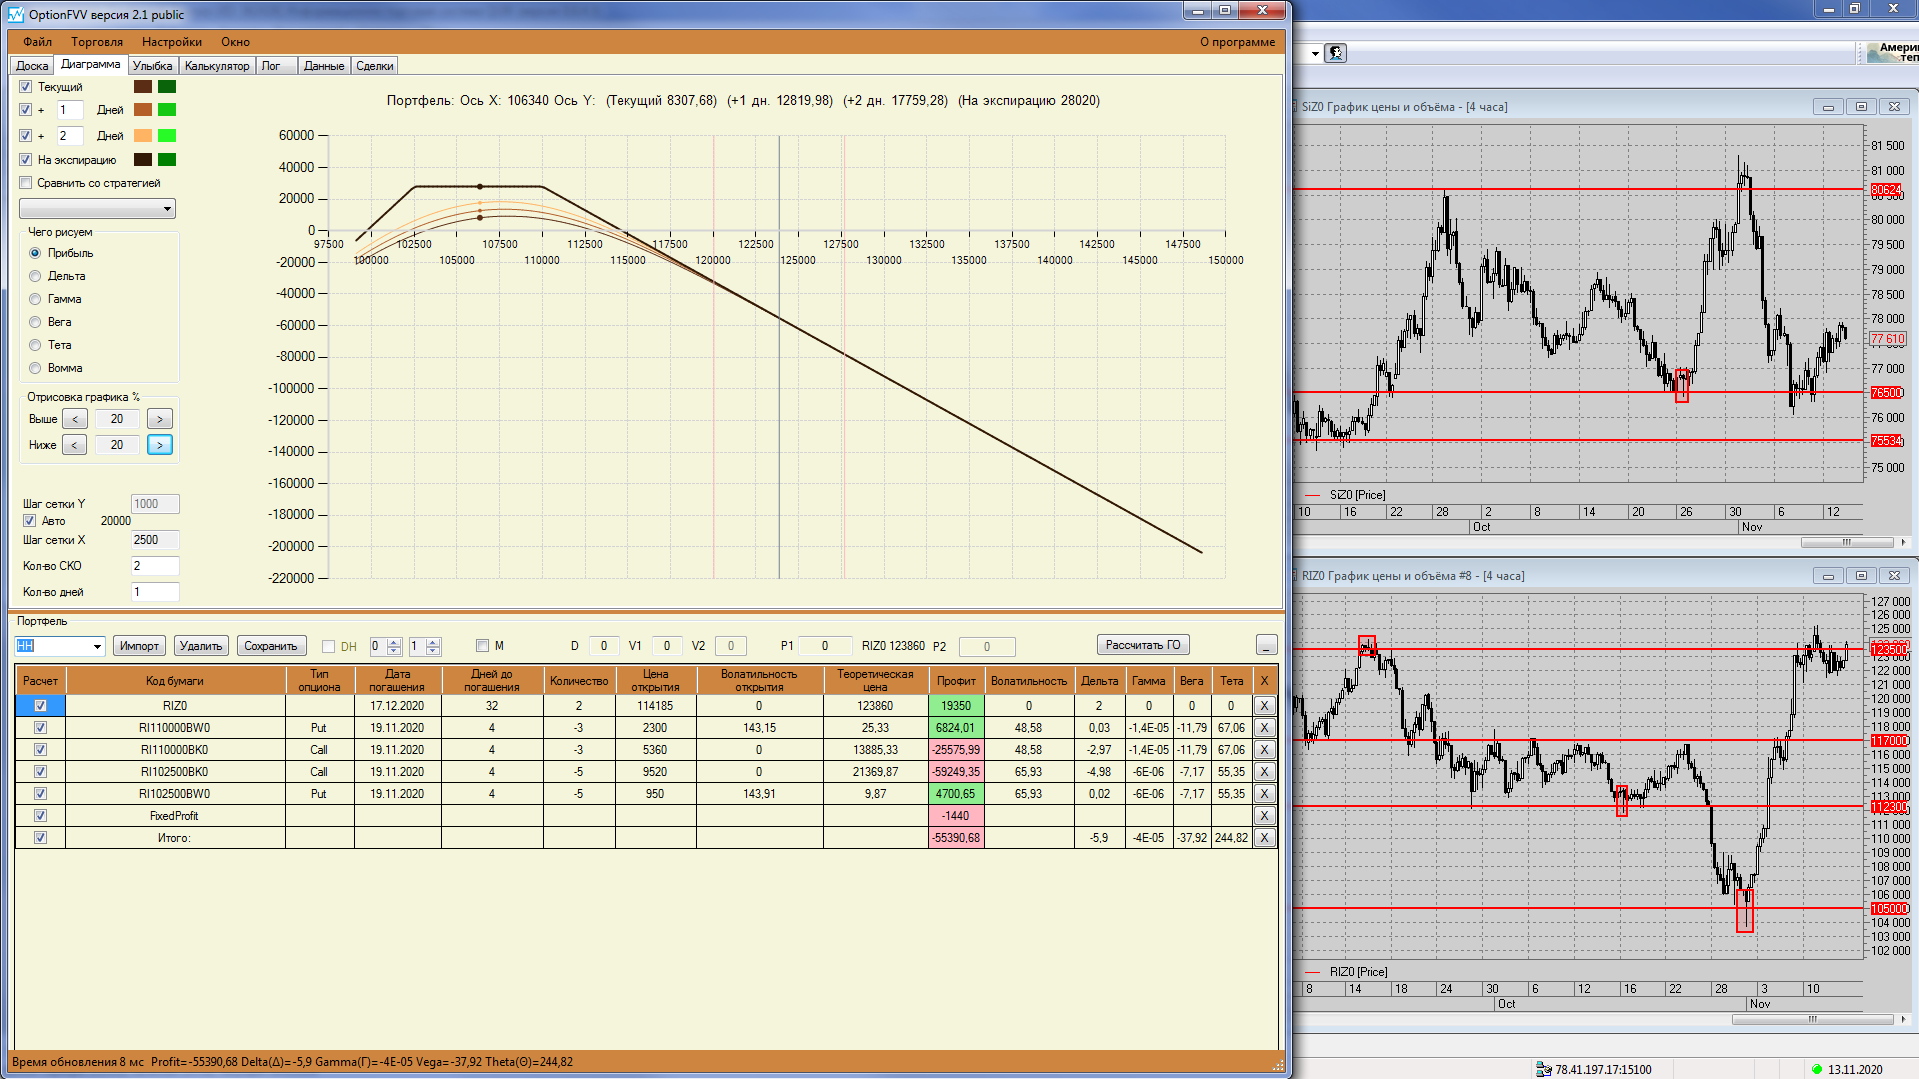Screen dimensions: 1919x1079
Task: Delete the RIZ0 row with its X button
Action: pyautogui.click(x=1264, y=706)
